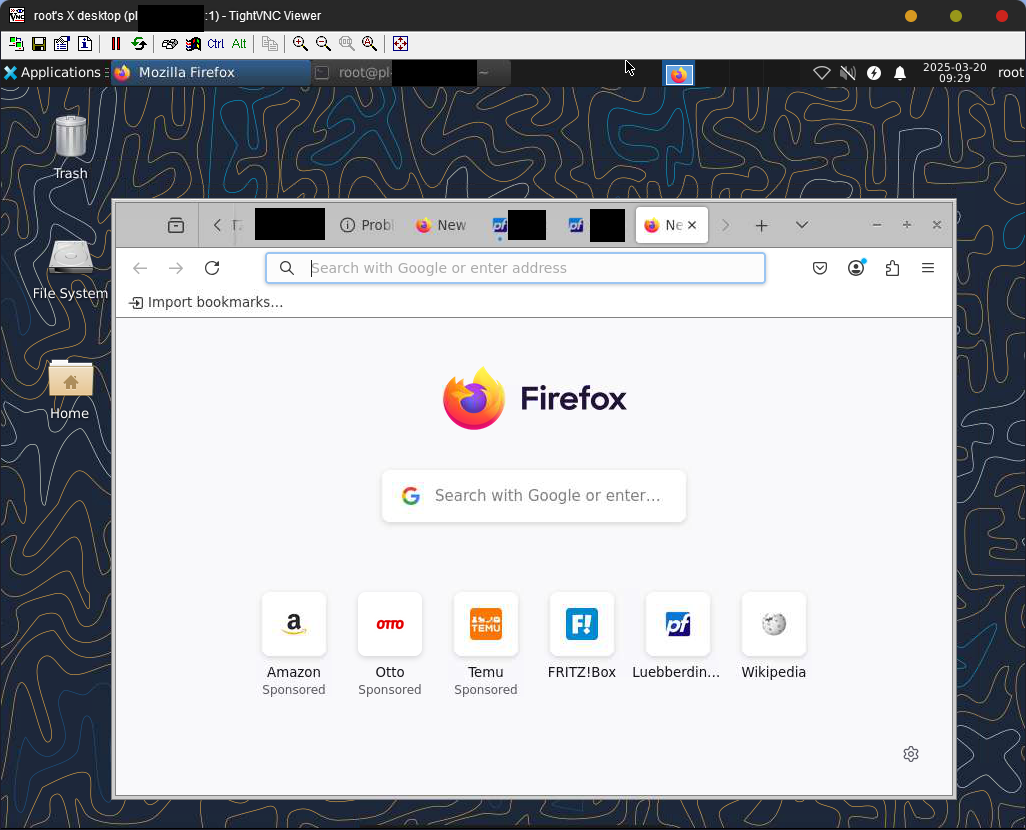Save the connection with the floppy disk icon

point(39,44)
